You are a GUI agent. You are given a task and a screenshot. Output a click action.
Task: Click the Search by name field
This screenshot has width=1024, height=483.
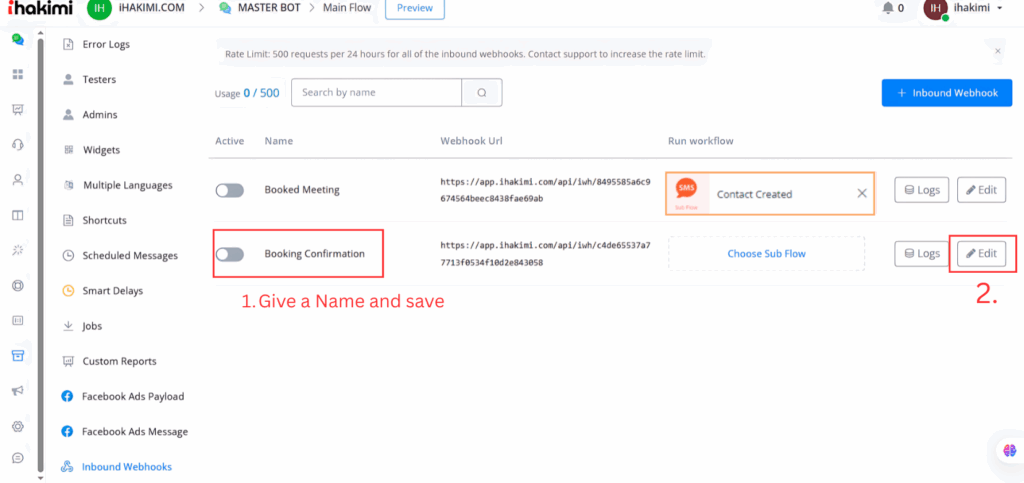[x=376, y=93]
